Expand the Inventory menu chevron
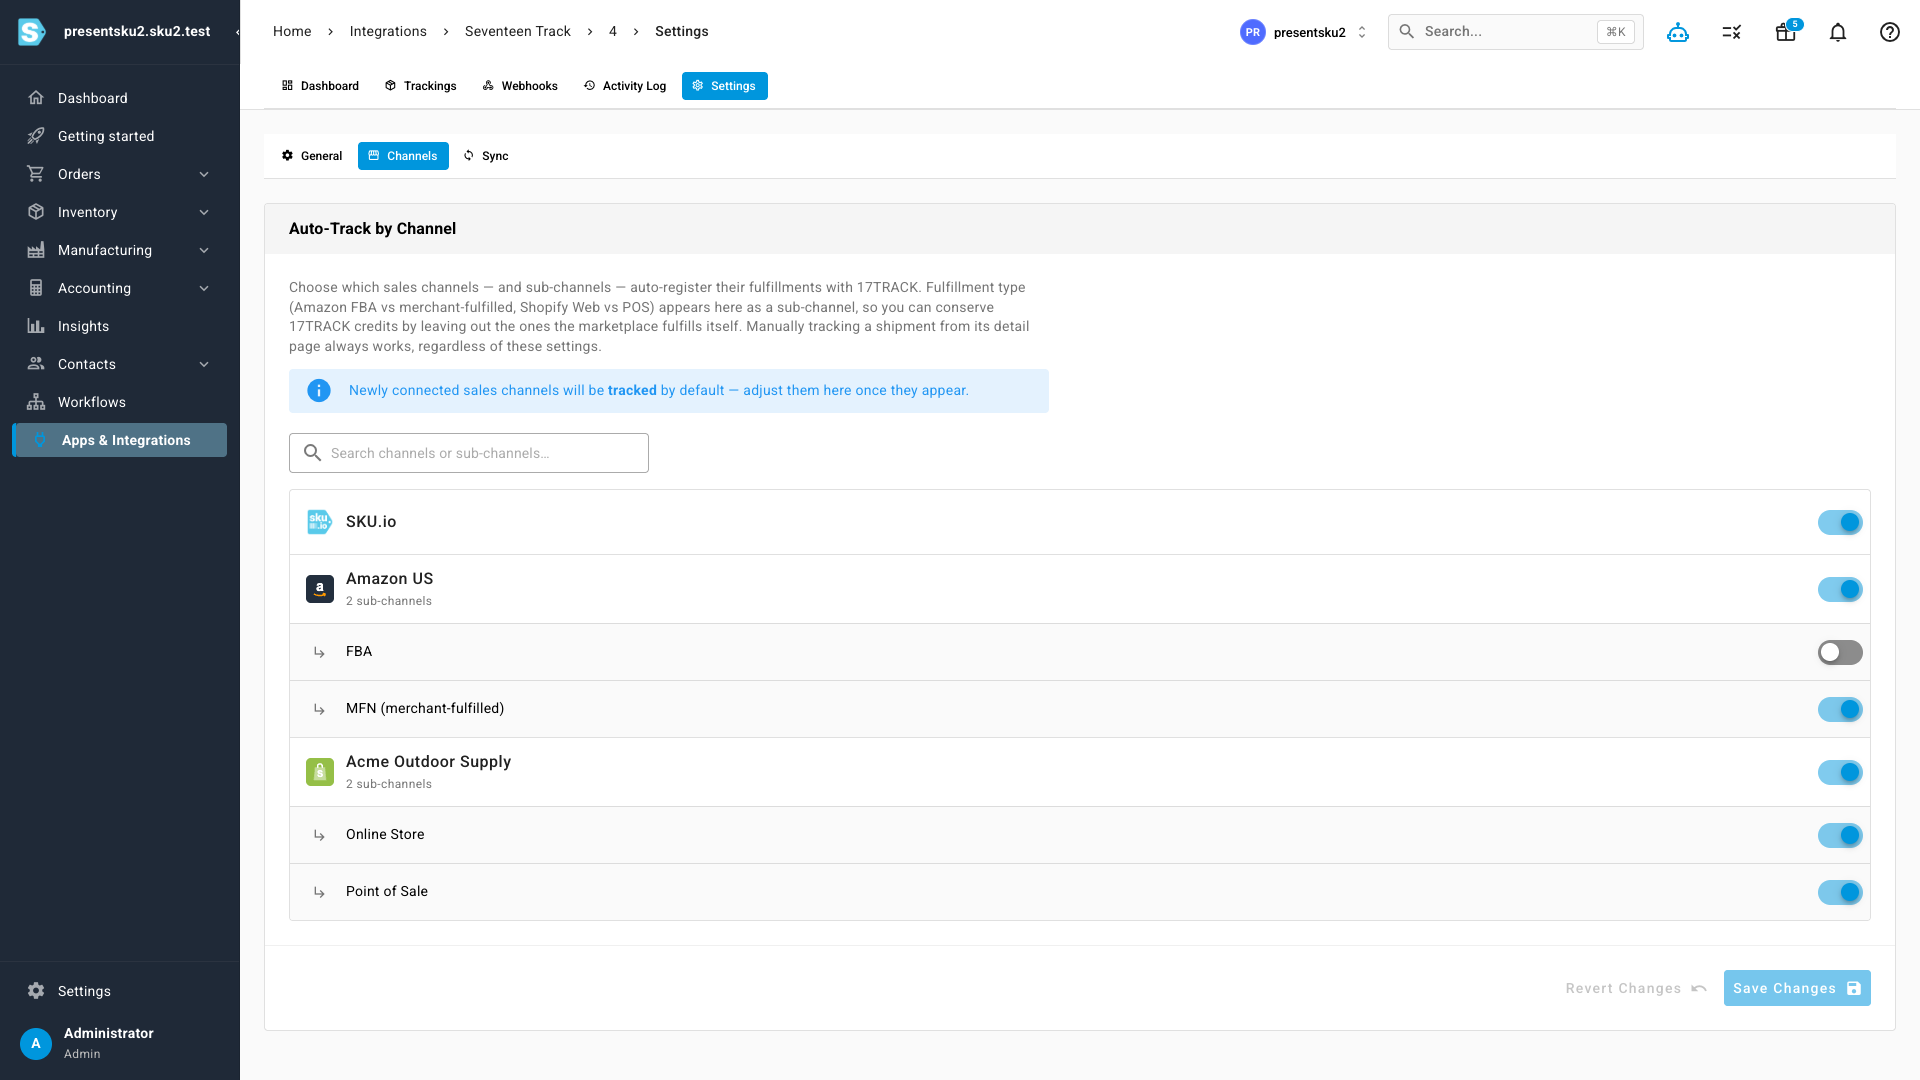 tap(204, 212)
